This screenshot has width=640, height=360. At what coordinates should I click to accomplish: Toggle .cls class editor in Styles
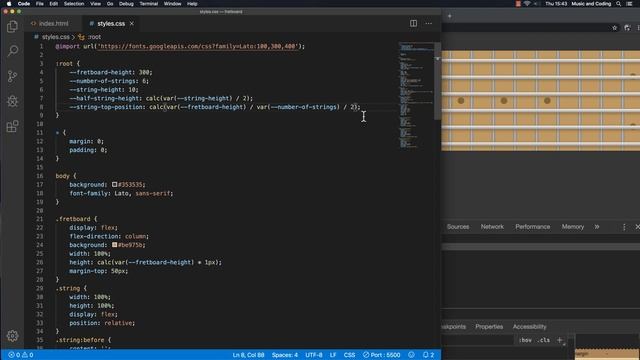[543, 340]
